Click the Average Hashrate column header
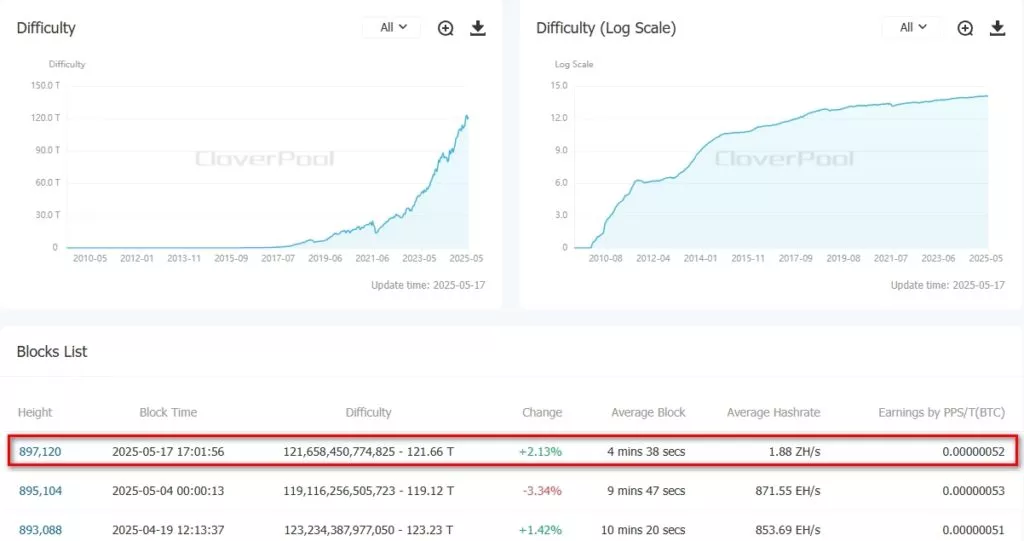 click(x=773, y=412)
